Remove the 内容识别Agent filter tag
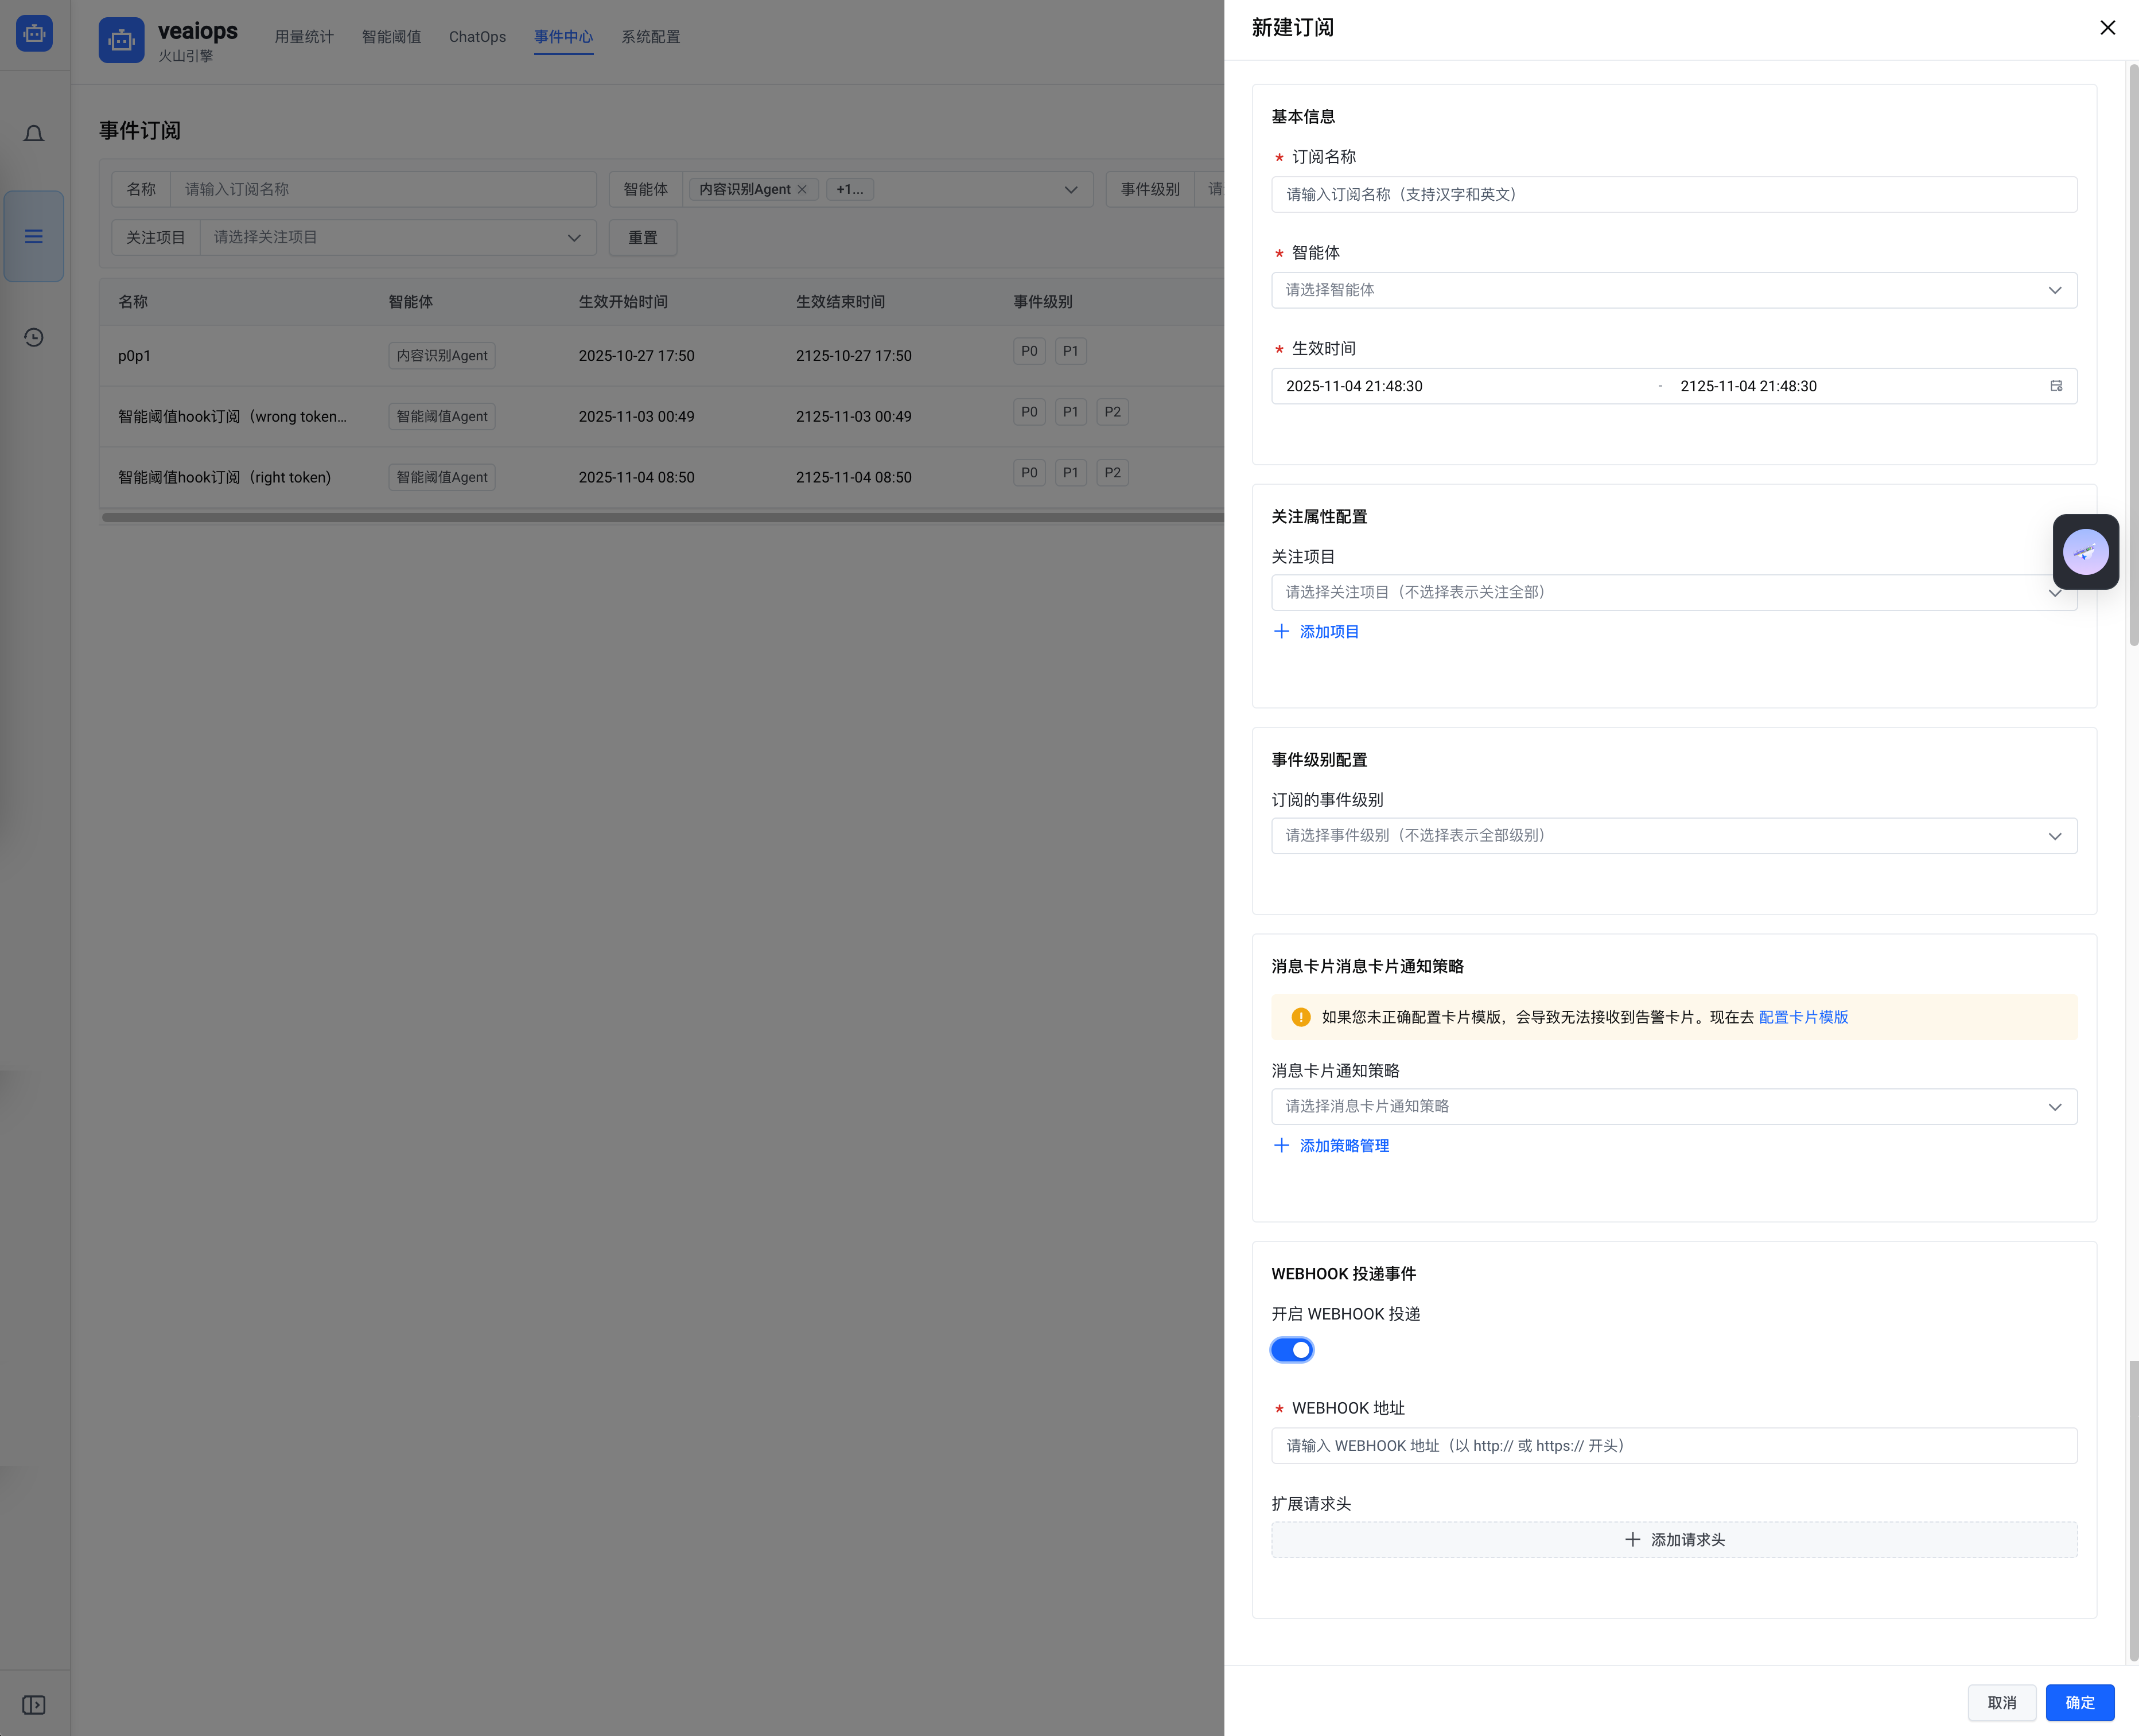This screenshot has width=2139, height=1736. tap(802, 190)
